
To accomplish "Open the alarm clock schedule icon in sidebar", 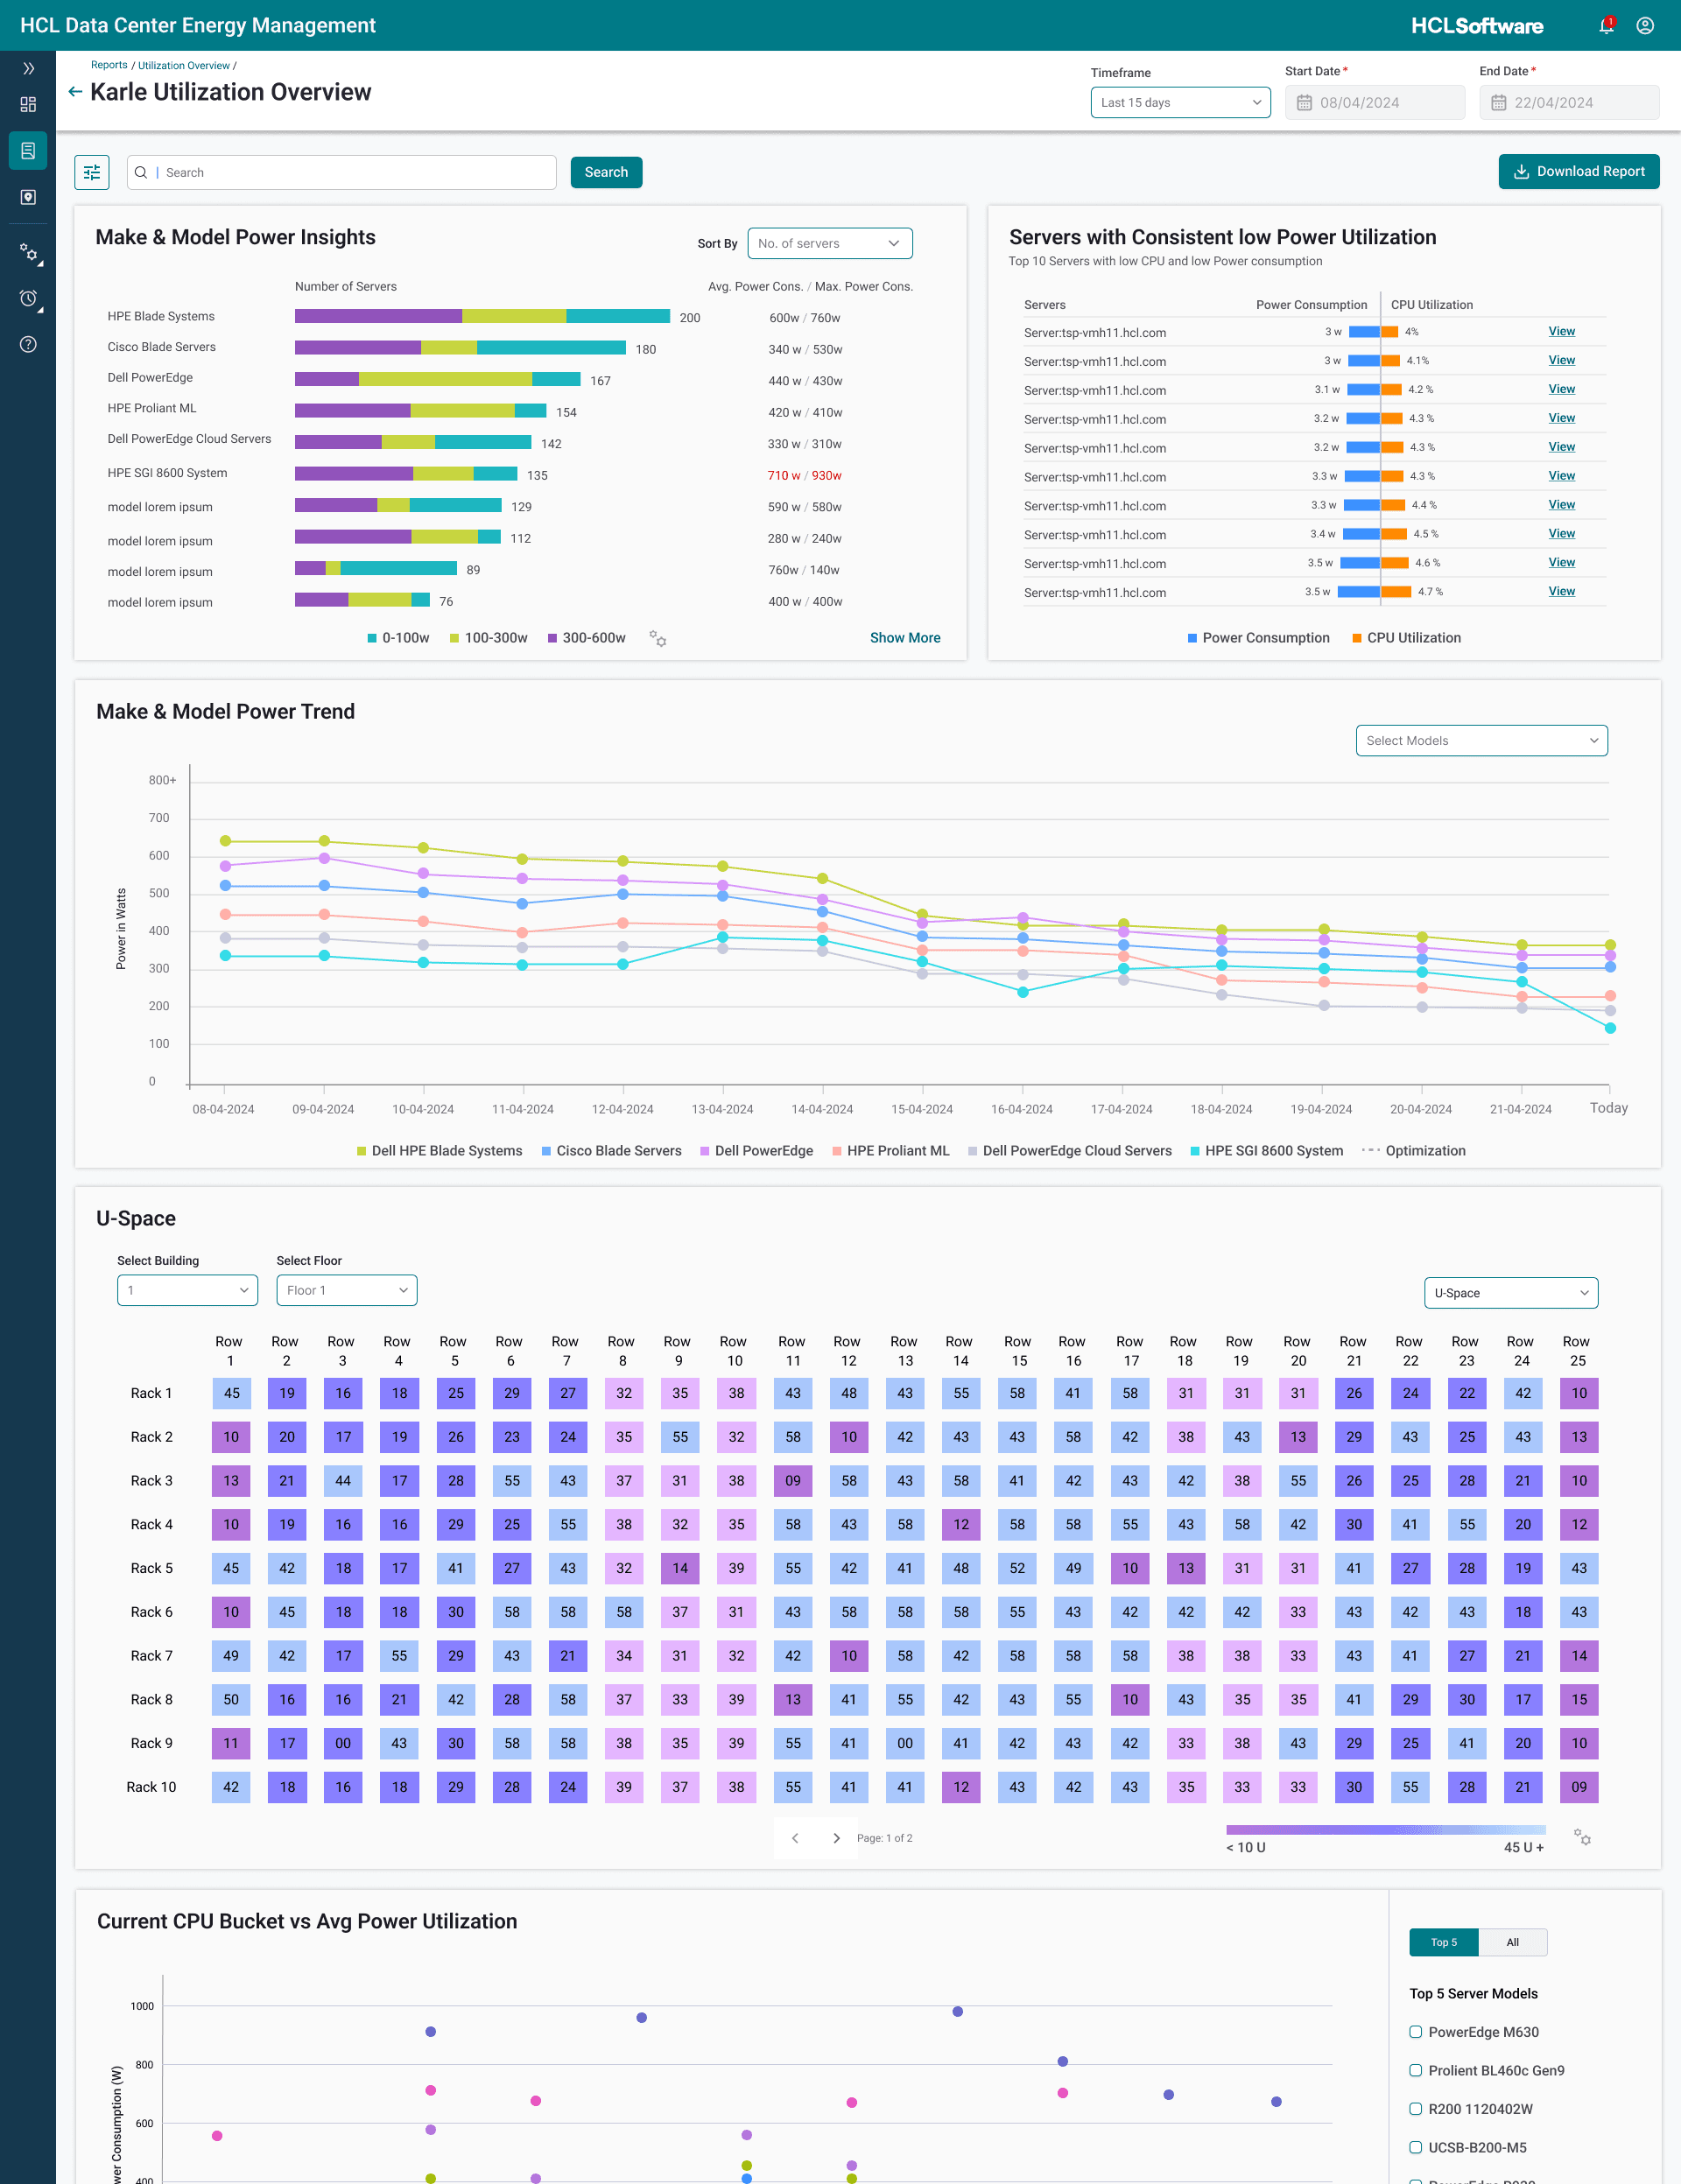I will pos(30,299).
